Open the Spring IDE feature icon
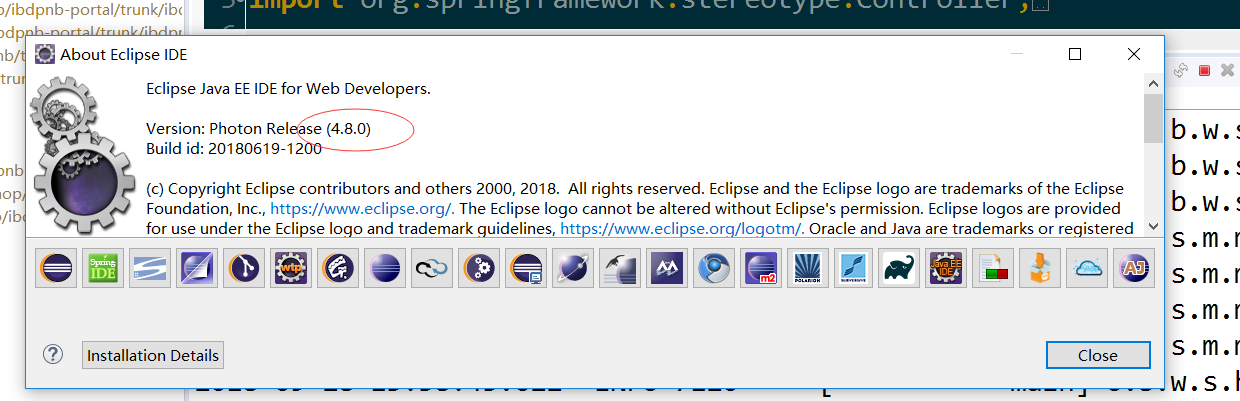1240x401 pixels. click(x=103, y=268)
